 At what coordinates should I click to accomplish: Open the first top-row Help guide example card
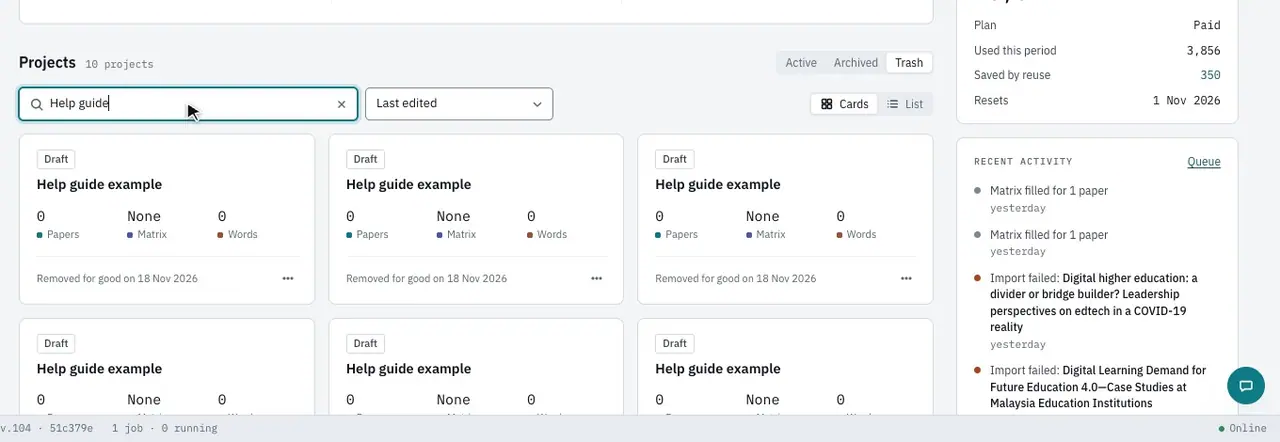(167, 219)
